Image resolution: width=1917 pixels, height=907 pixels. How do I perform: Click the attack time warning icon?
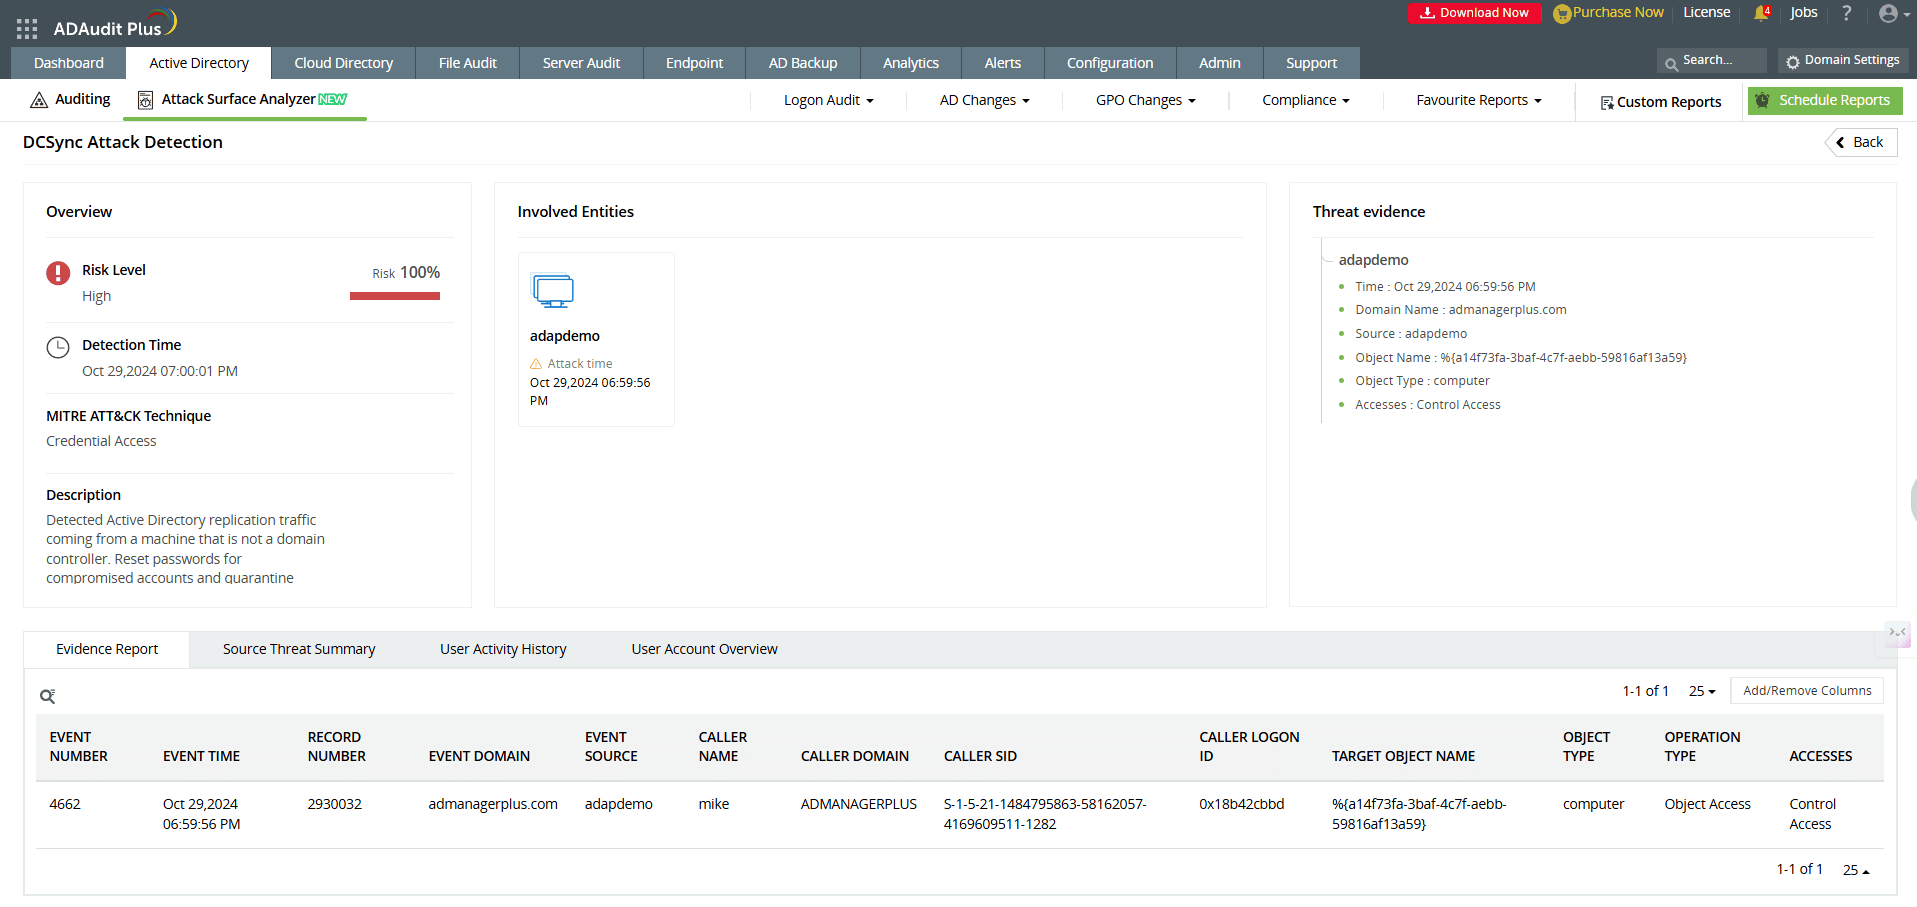[536, 364]
